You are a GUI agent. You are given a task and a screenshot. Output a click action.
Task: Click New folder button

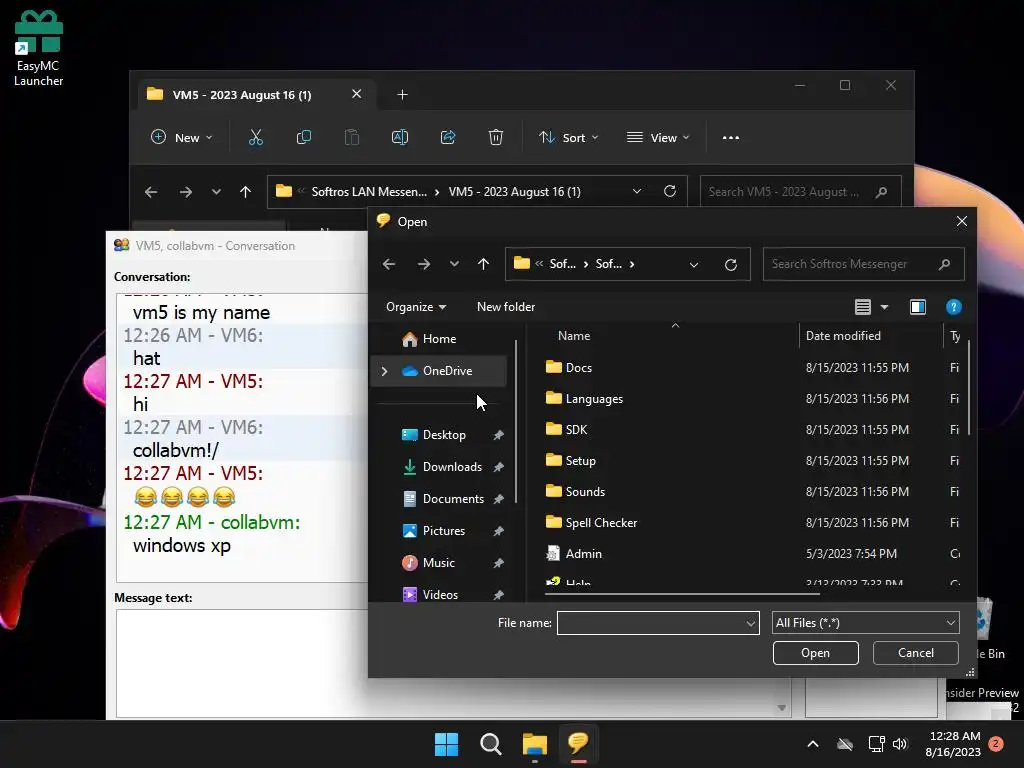[505, 307]
